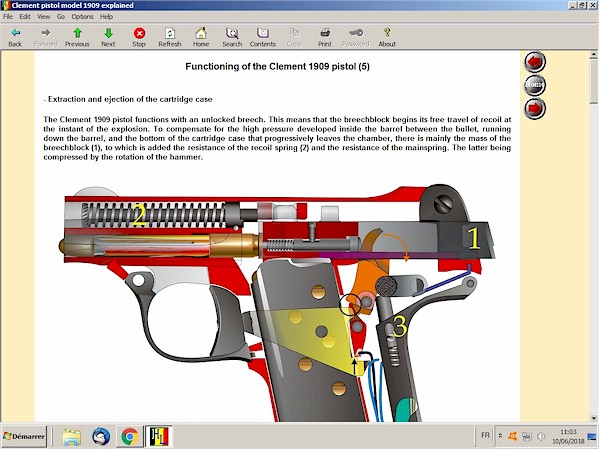Viewport: 600px width, 450px height.
Task: Open the Edit menu
Action: point(25,16)
